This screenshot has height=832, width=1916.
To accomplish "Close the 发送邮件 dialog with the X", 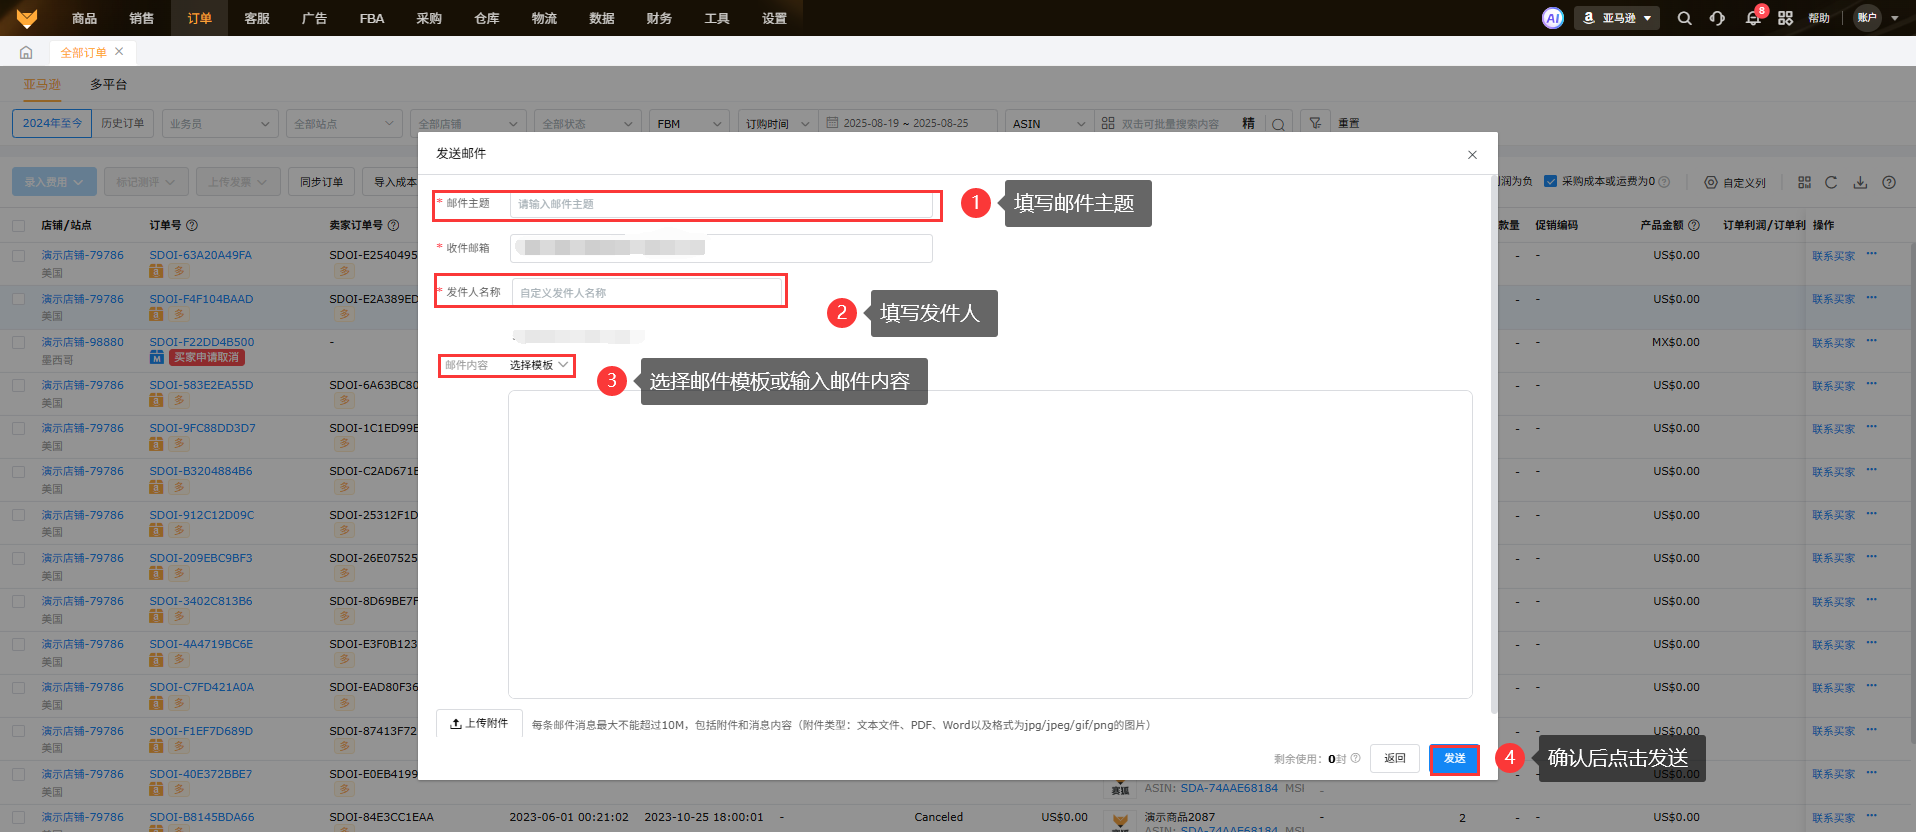I will pyautogui.click(x=1472, y=154).
